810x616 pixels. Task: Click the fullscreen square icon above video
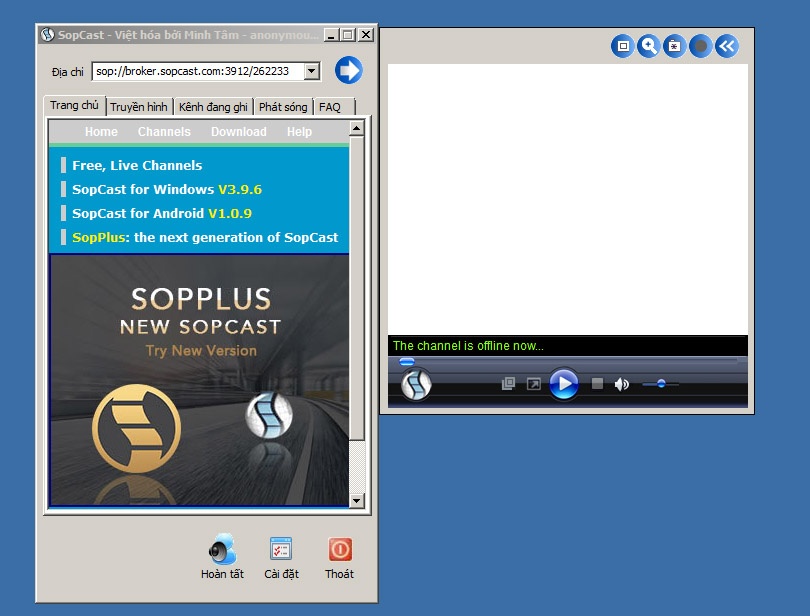(623, 46)
